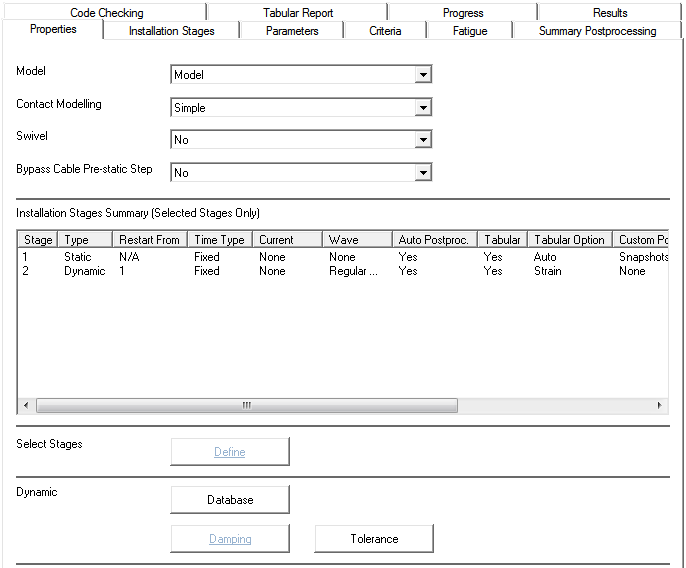Switch to the Installation Stages tab
This screenshot has width=686, height=568.
point(171,31)
